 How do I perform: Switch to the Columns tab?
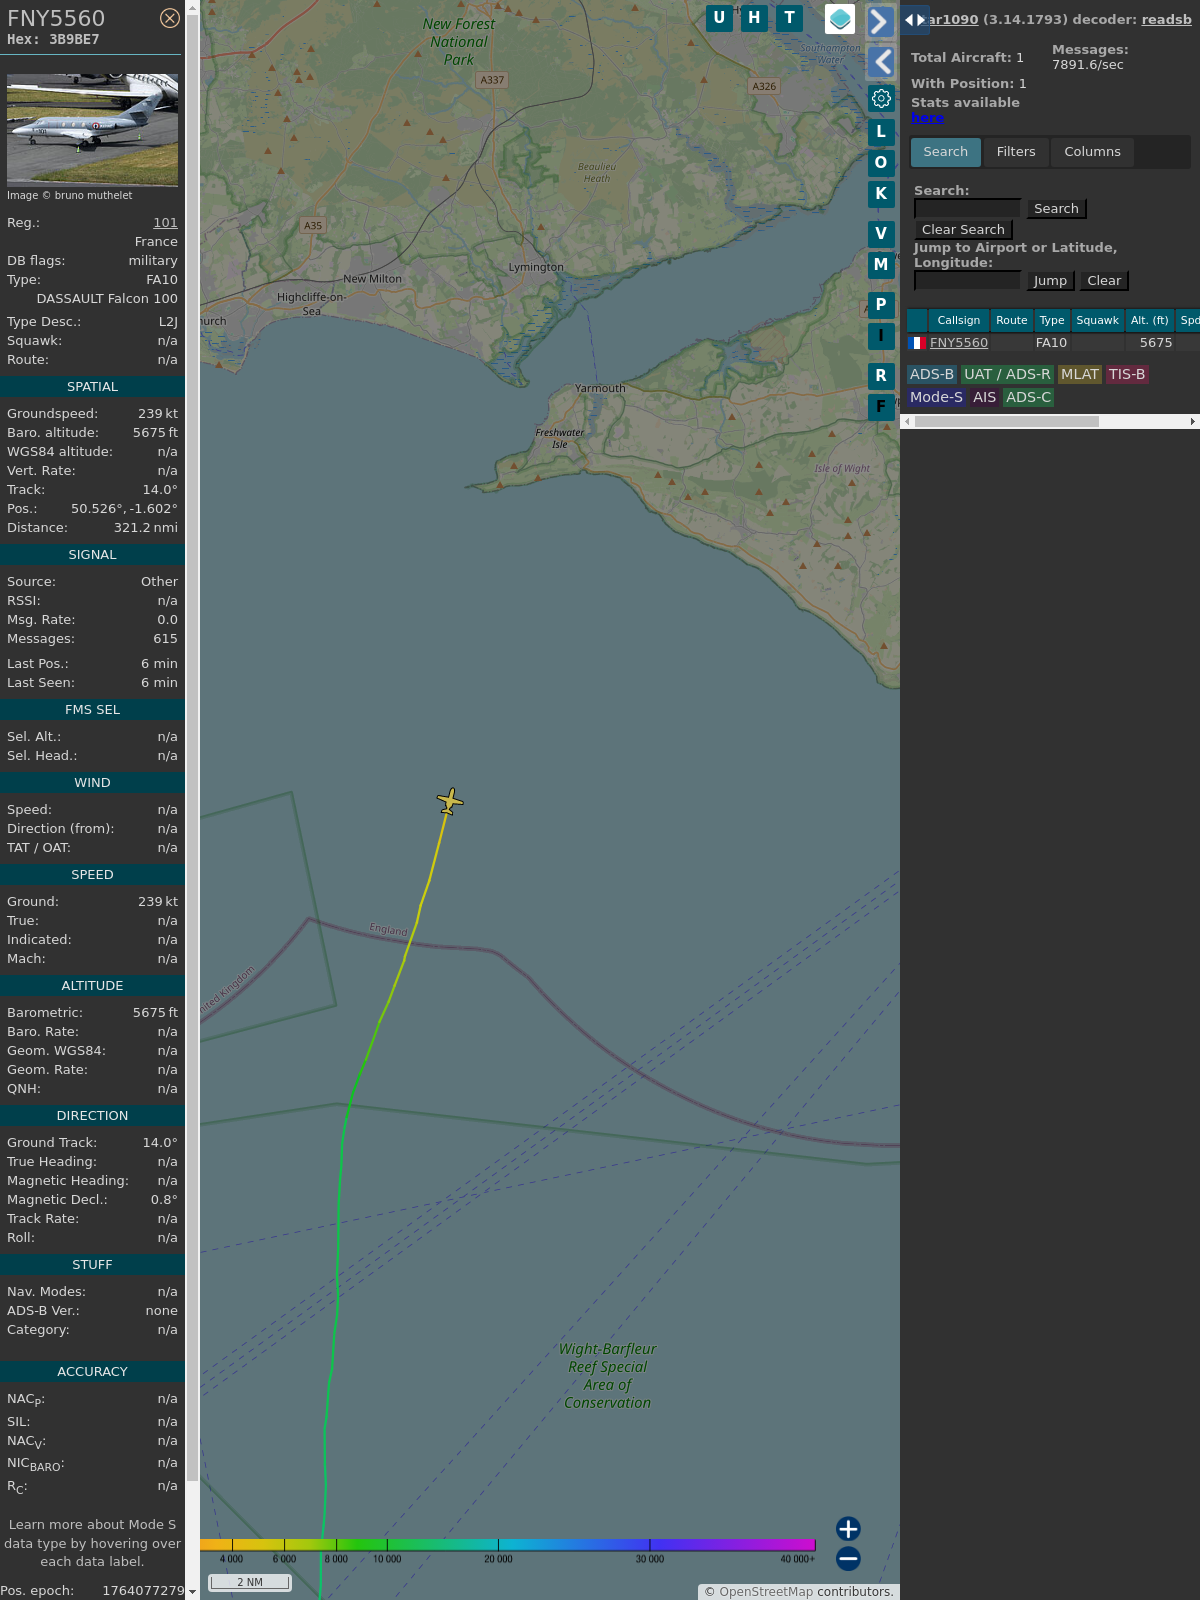(x=1092, y=152)
